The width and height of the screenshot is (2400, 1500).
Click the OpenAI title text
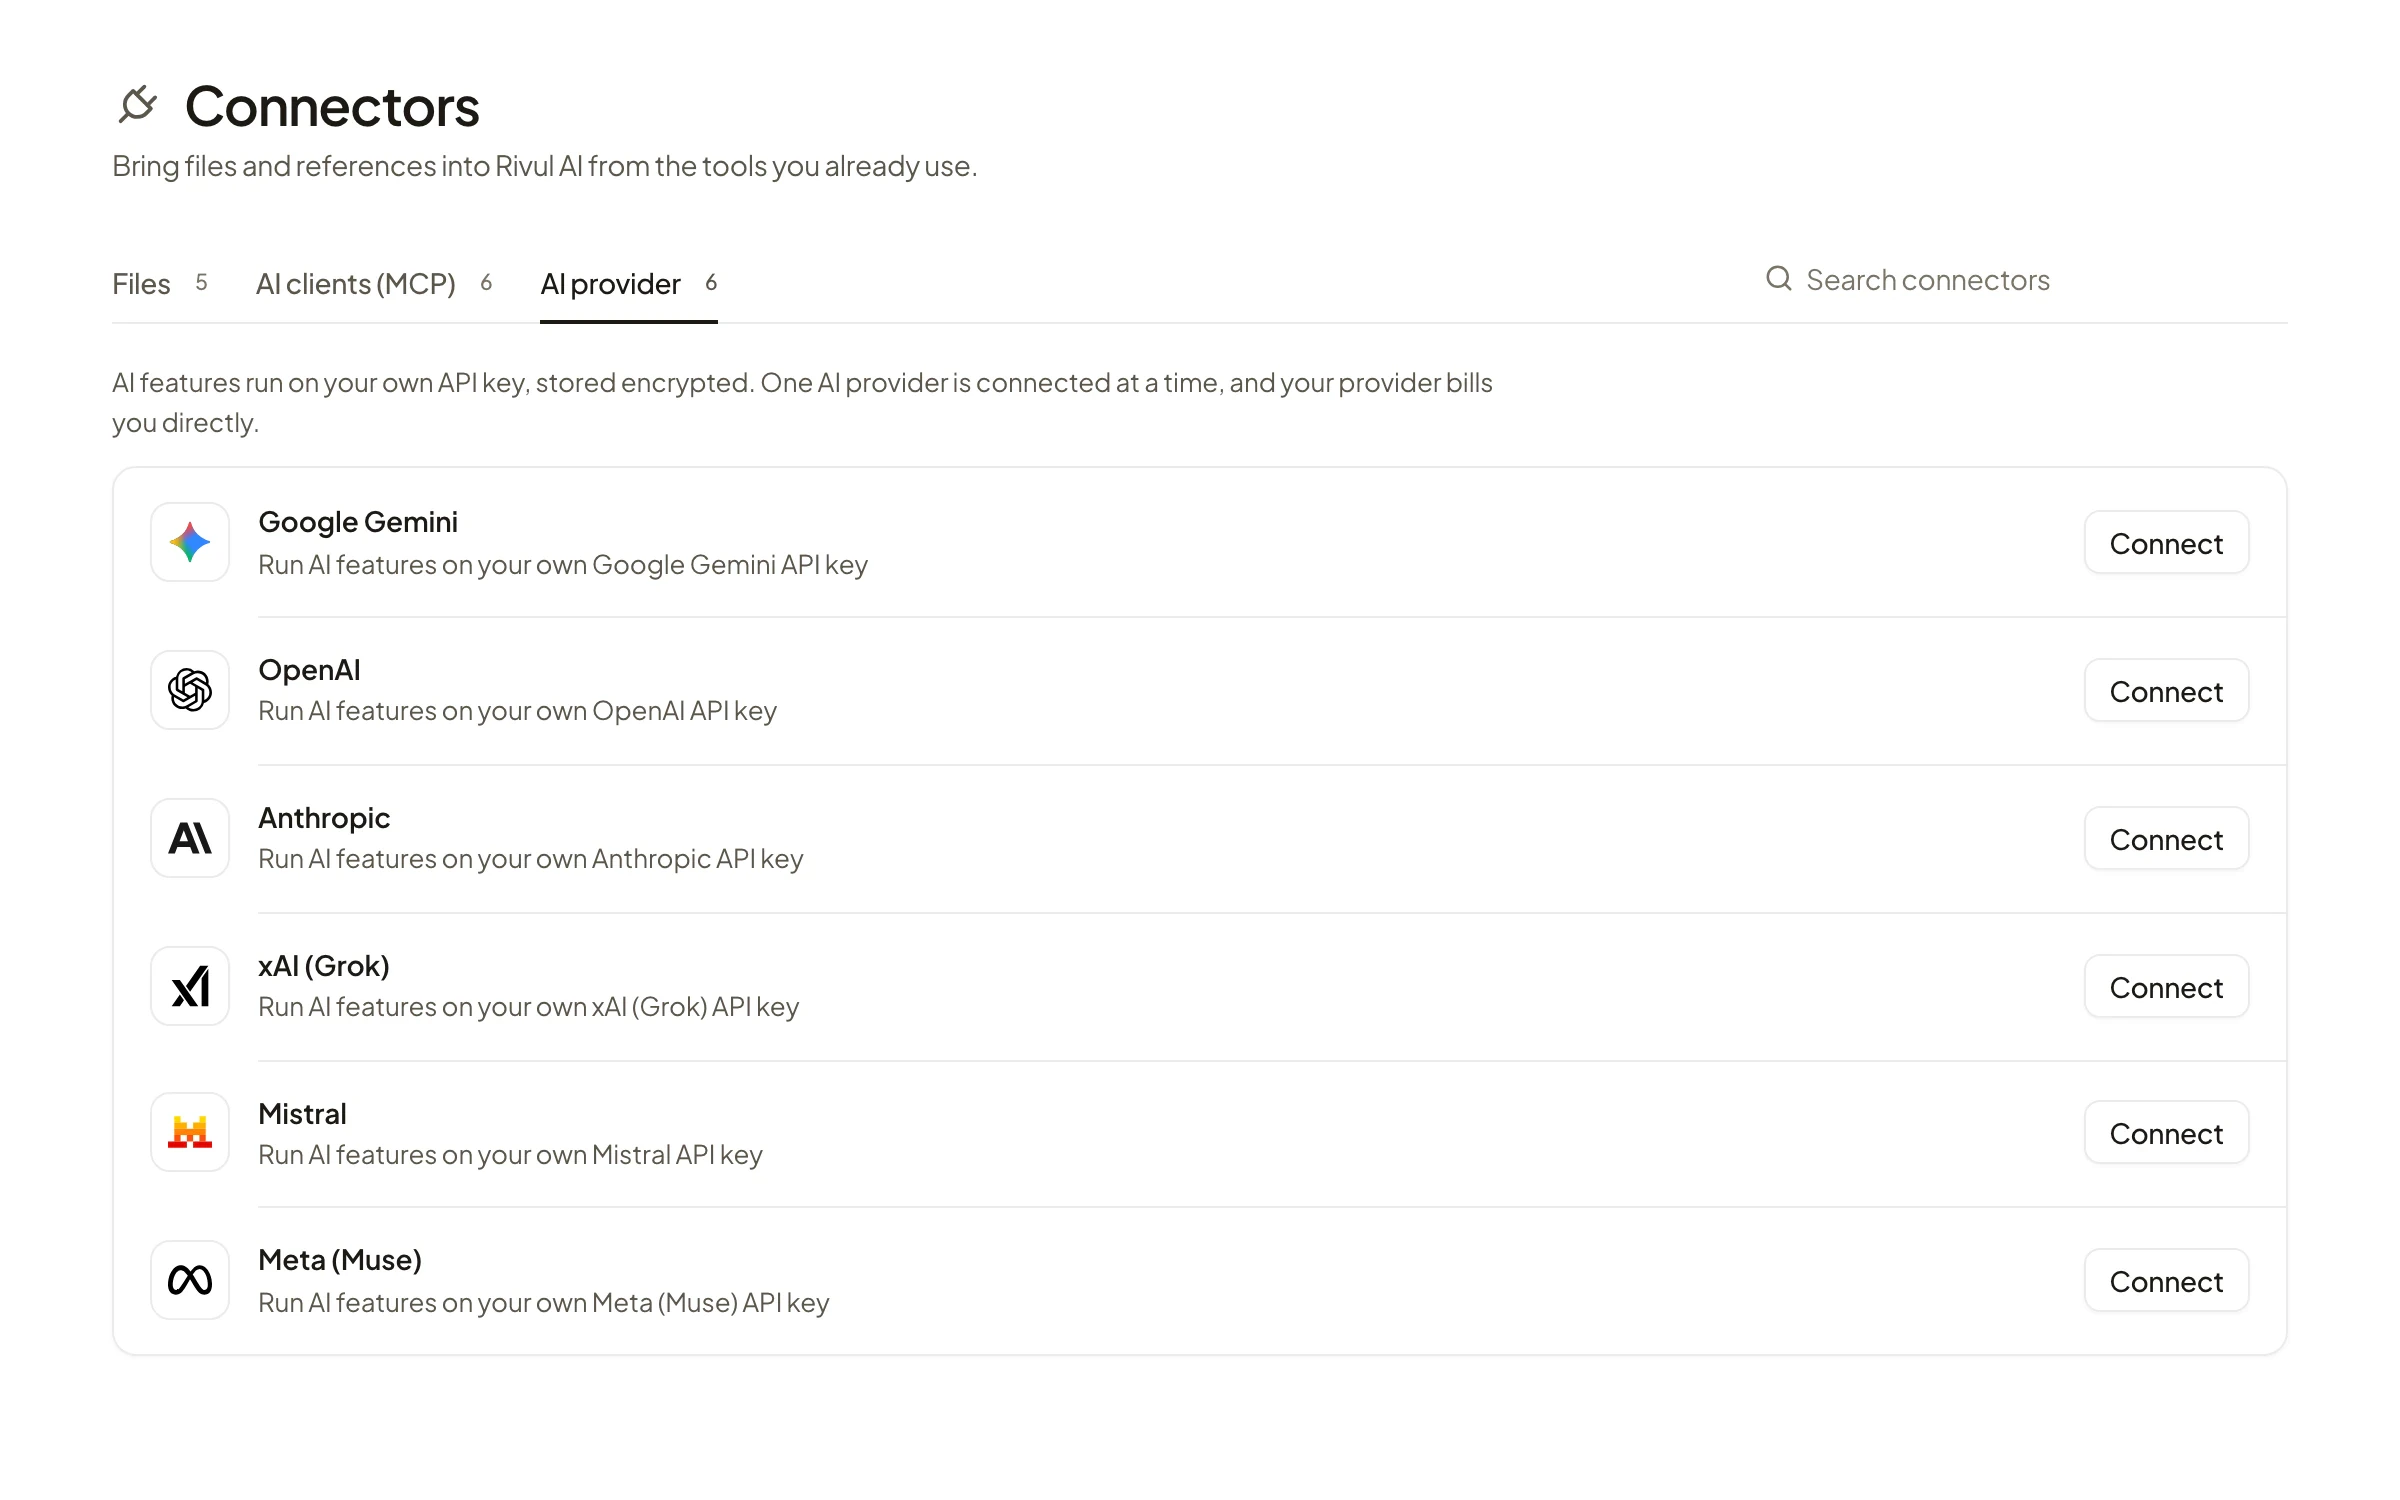pyautogui.click(x=309, y=670)
